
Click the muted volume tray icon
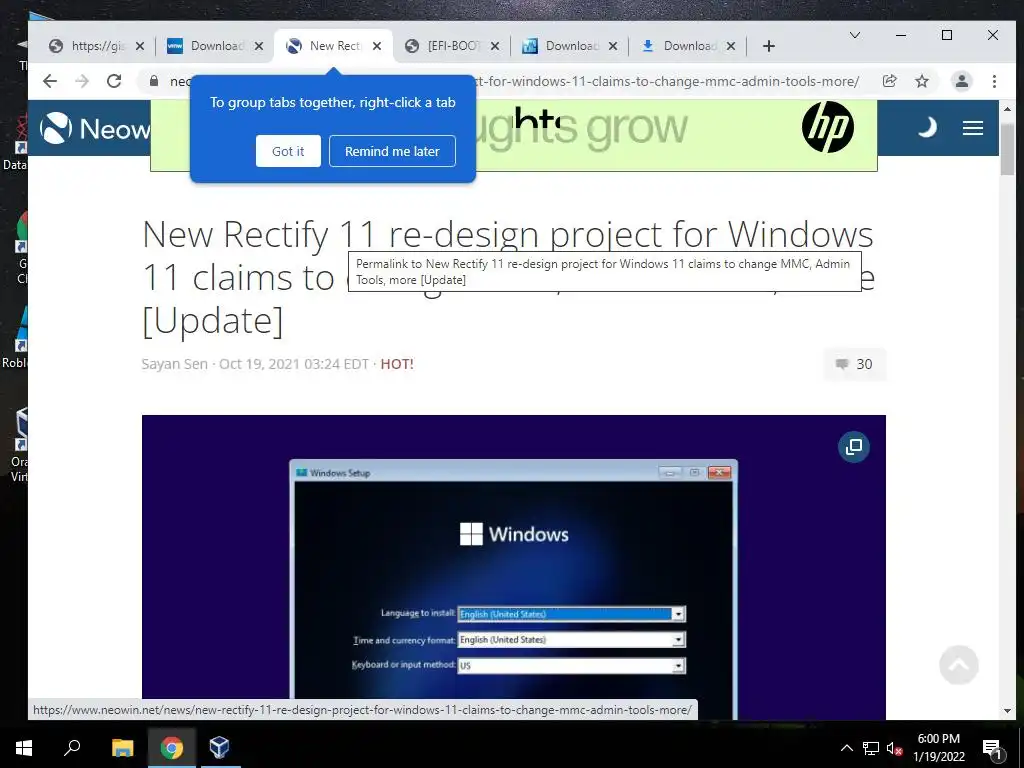pyautogui.click(x=894, y=748)
